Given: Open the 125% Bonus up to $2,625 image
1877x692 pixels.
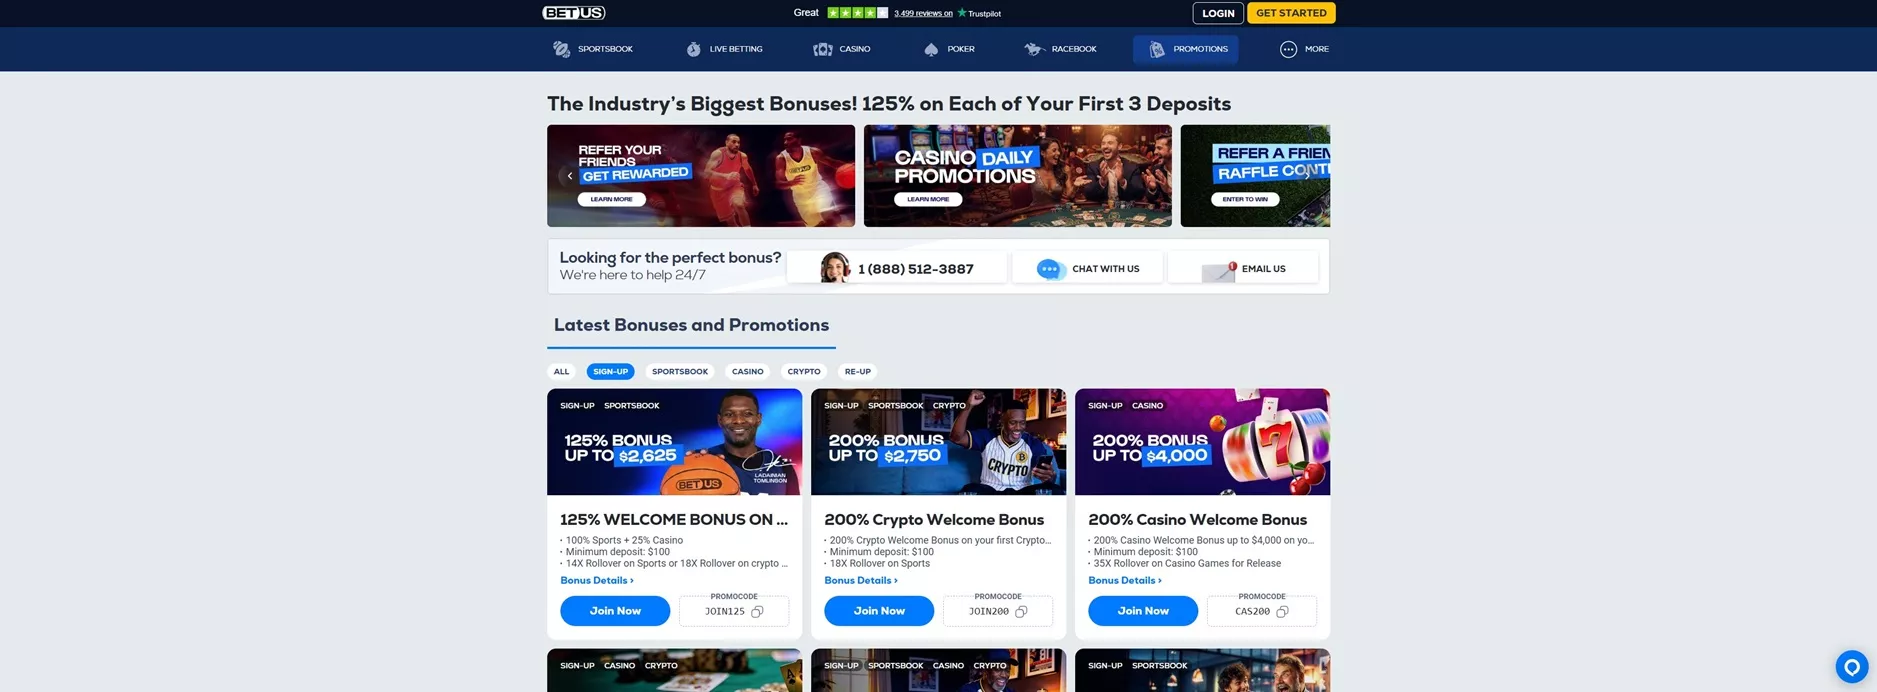Looking at the screenshot, I should (x=674, y=442).
